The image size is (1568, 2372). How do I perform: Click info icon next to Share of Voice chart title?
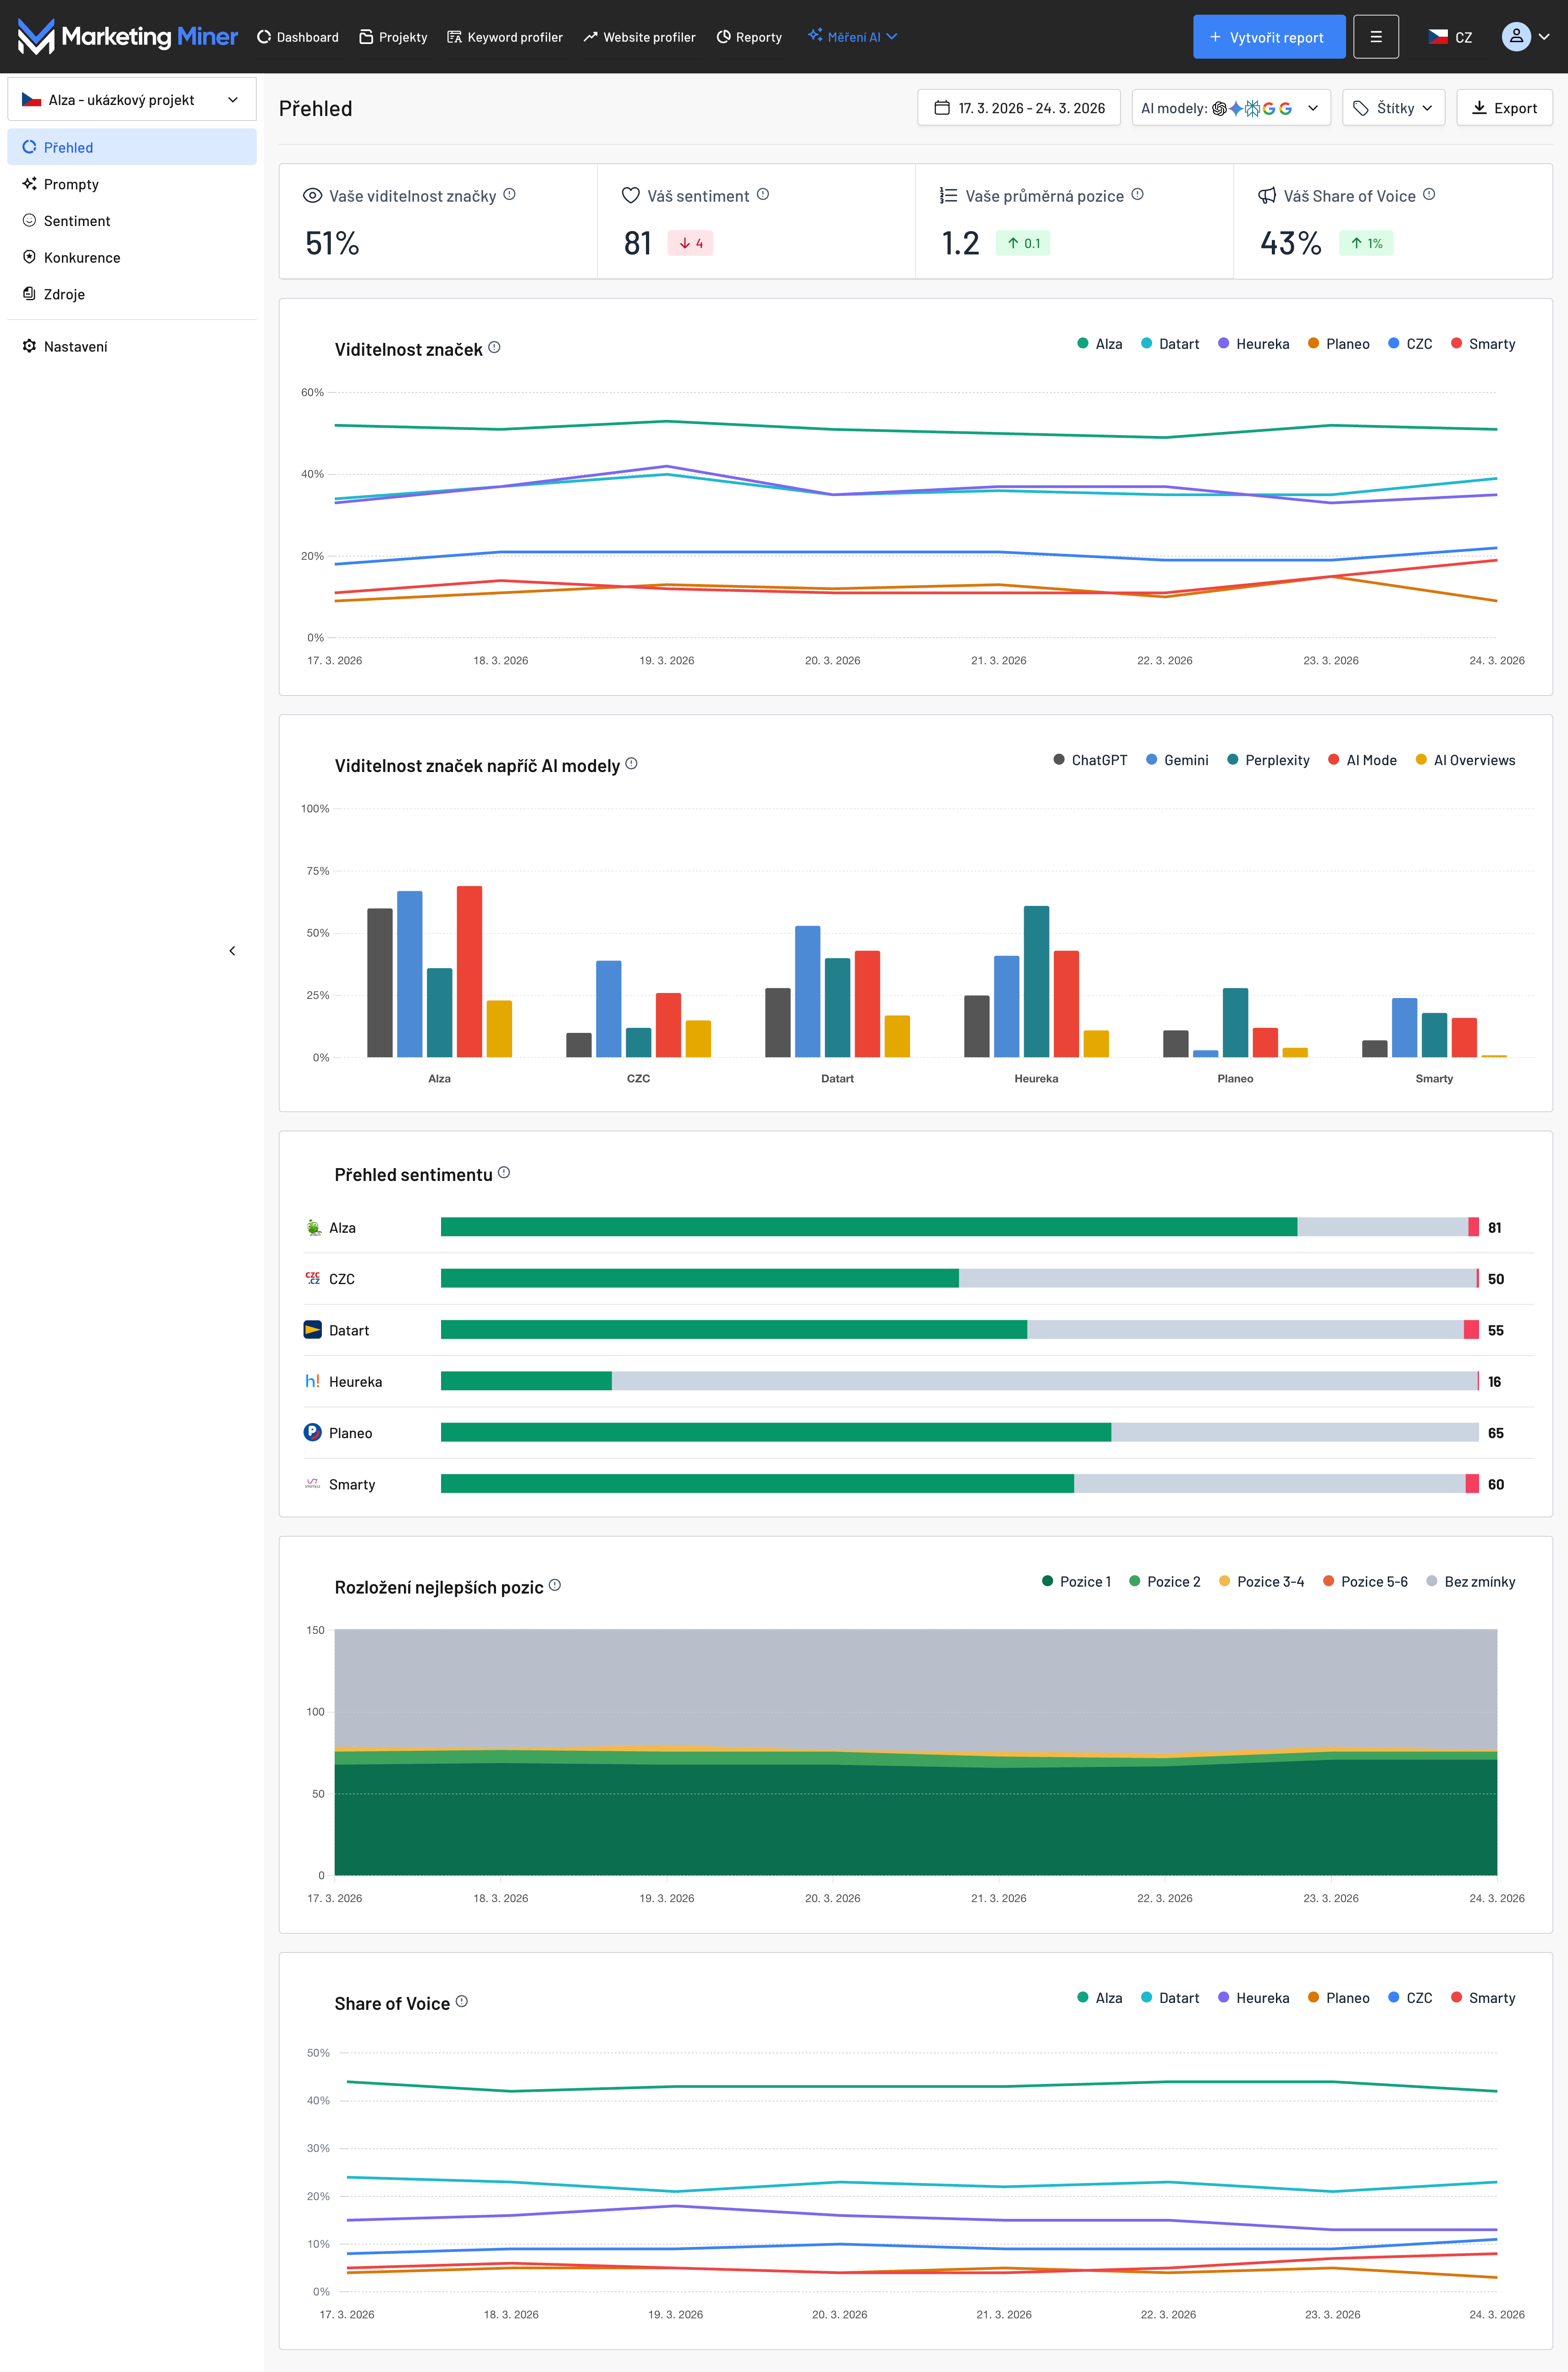coord(462,2001)
